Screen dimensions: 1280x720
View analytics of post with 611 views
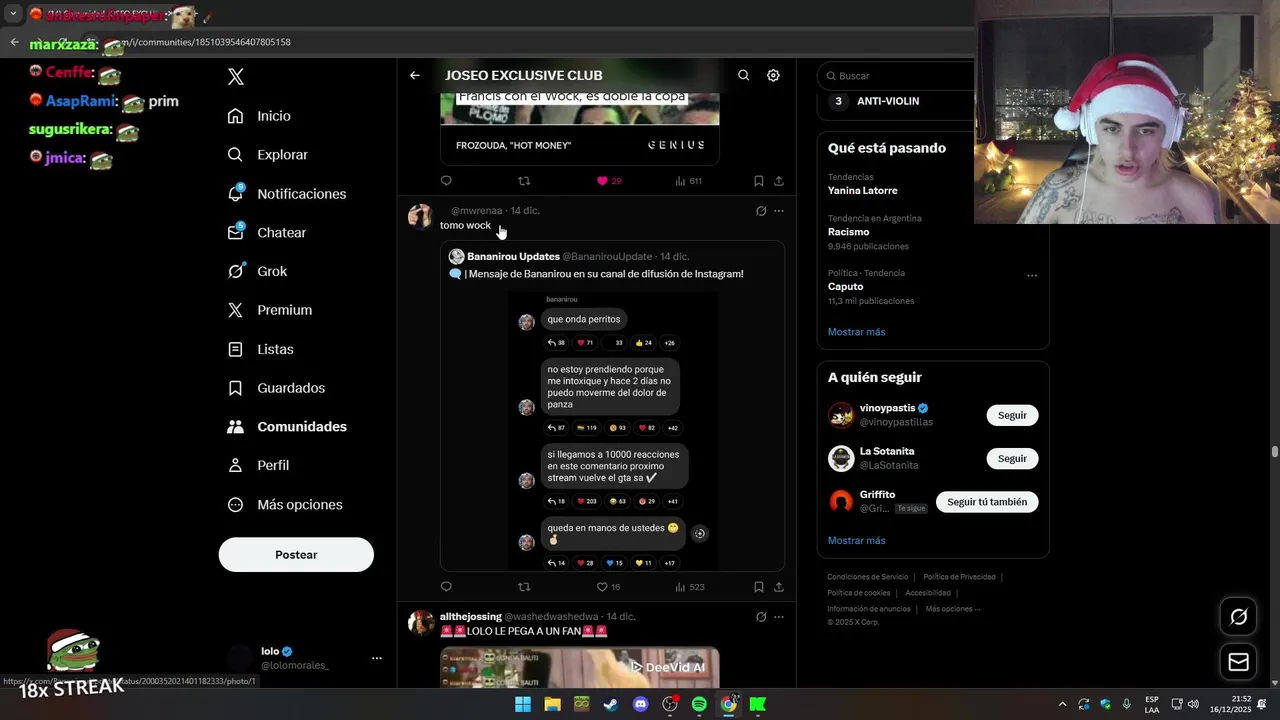688,181
